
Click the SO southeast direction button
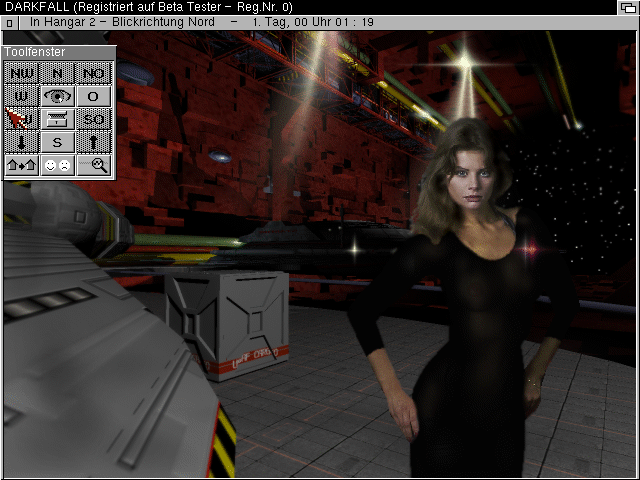pos(93,119)
